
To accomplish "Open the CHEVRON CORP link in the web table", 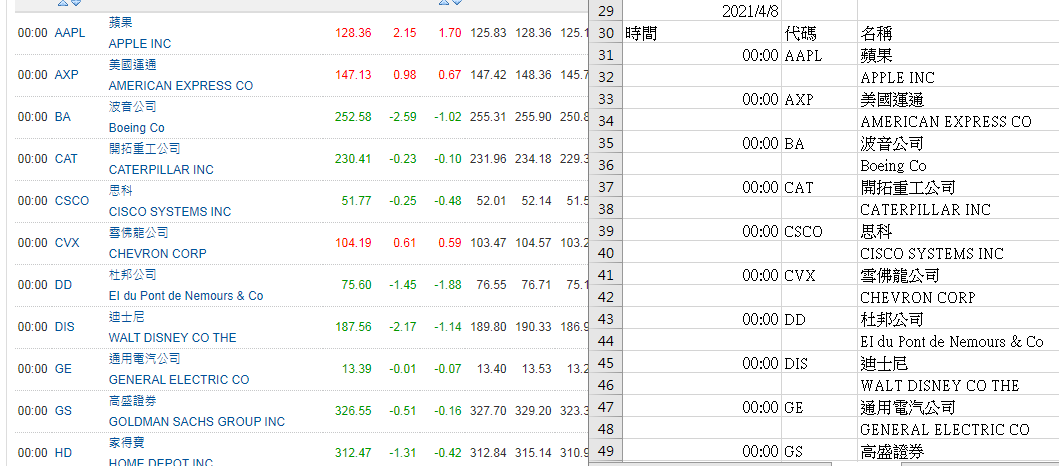I will coord(157,254).
